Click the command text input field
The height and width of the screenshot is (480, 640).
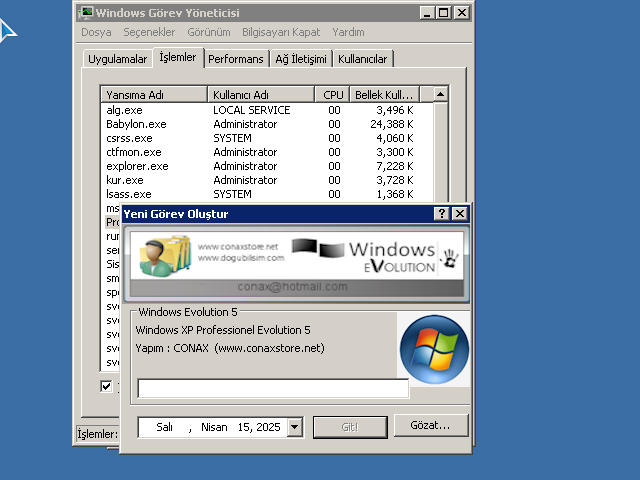[273, 388]
